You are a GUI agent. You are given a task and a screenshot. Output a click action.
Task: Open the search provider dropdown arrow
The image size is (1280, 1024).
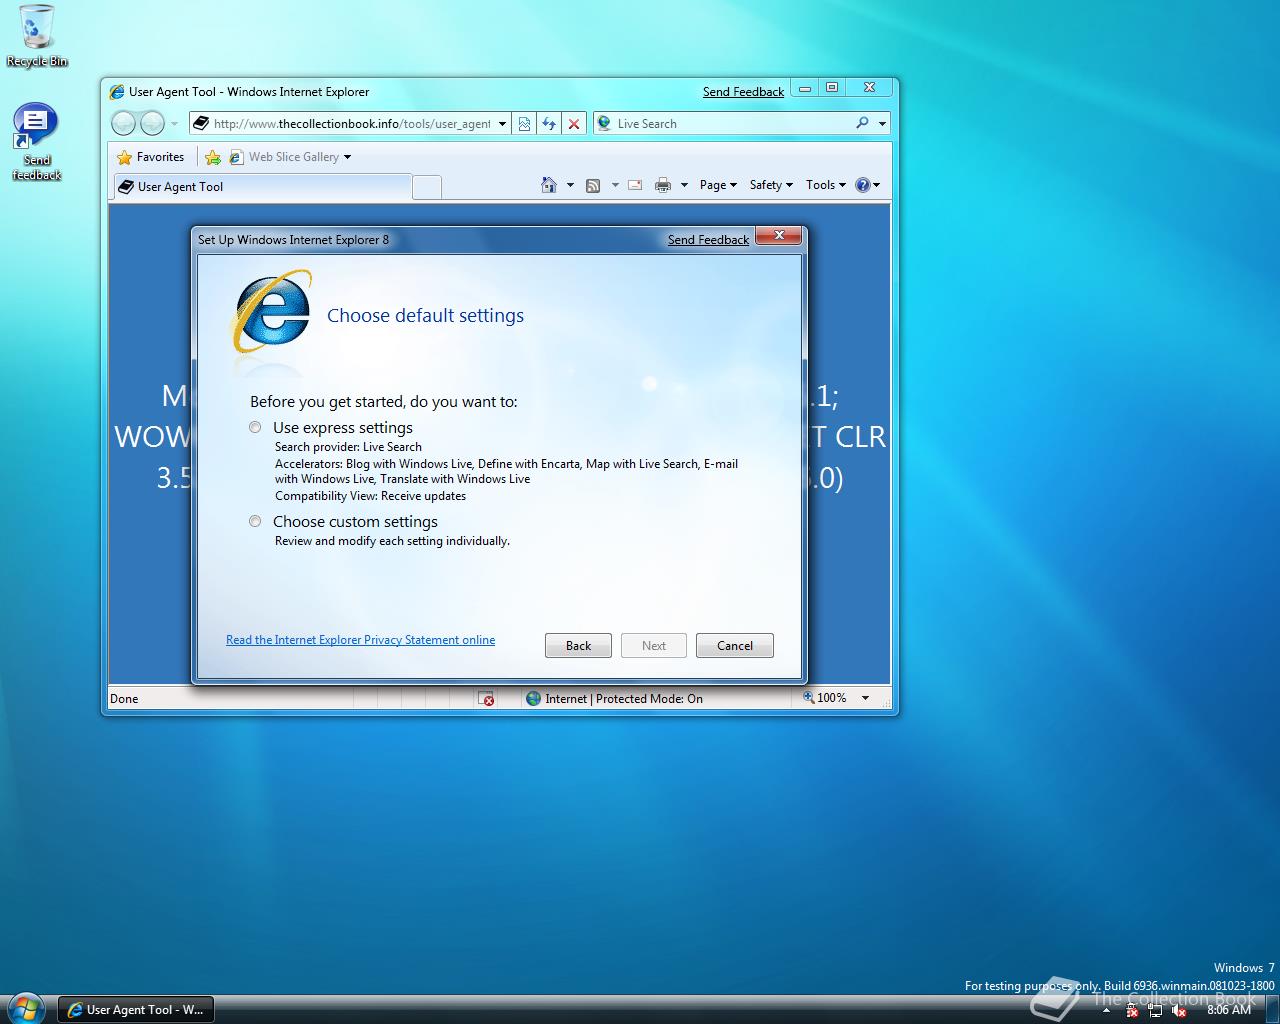tap(882, 124)
